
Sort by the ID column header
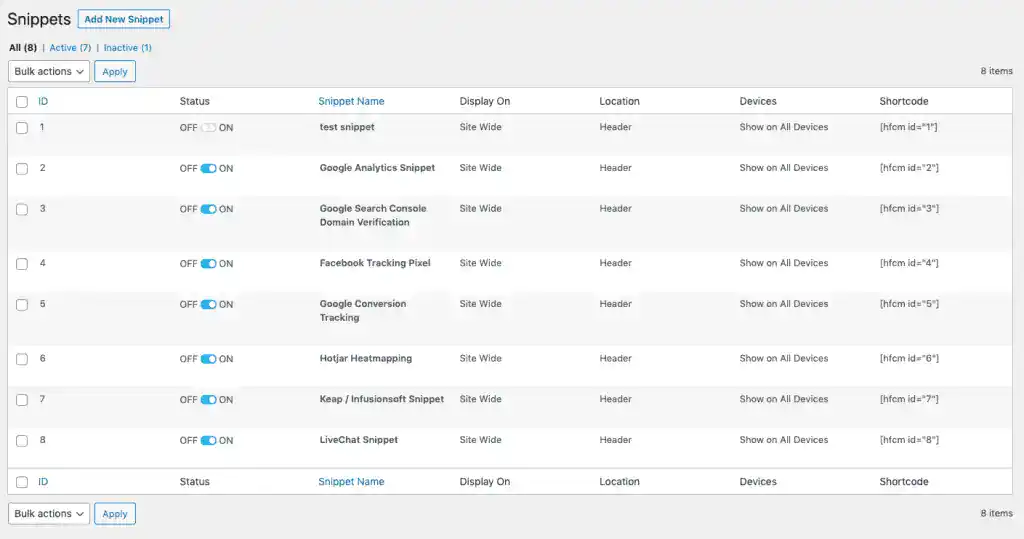point(43,102)
